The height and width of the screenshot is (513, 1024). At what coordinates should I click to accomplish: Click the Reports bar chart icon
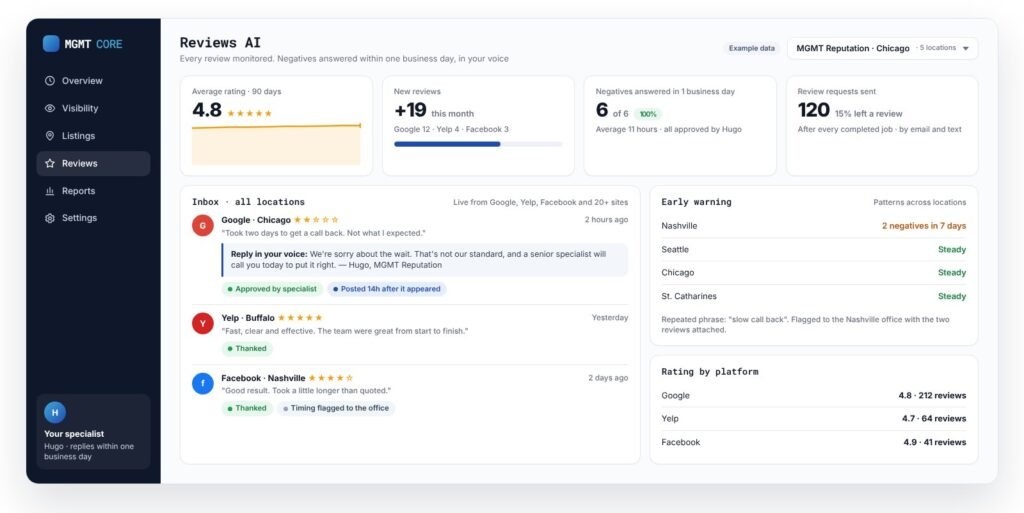(x=50, y=191)
